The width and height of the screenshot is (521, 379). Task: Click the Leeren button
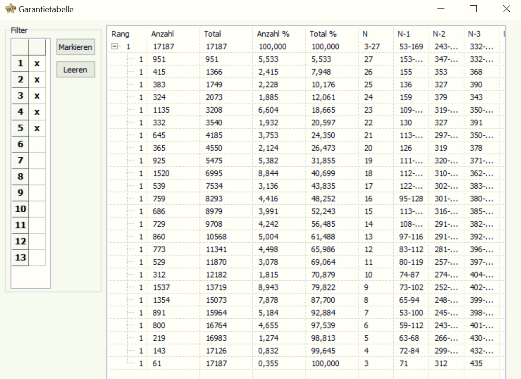click(x=75, y=70)
